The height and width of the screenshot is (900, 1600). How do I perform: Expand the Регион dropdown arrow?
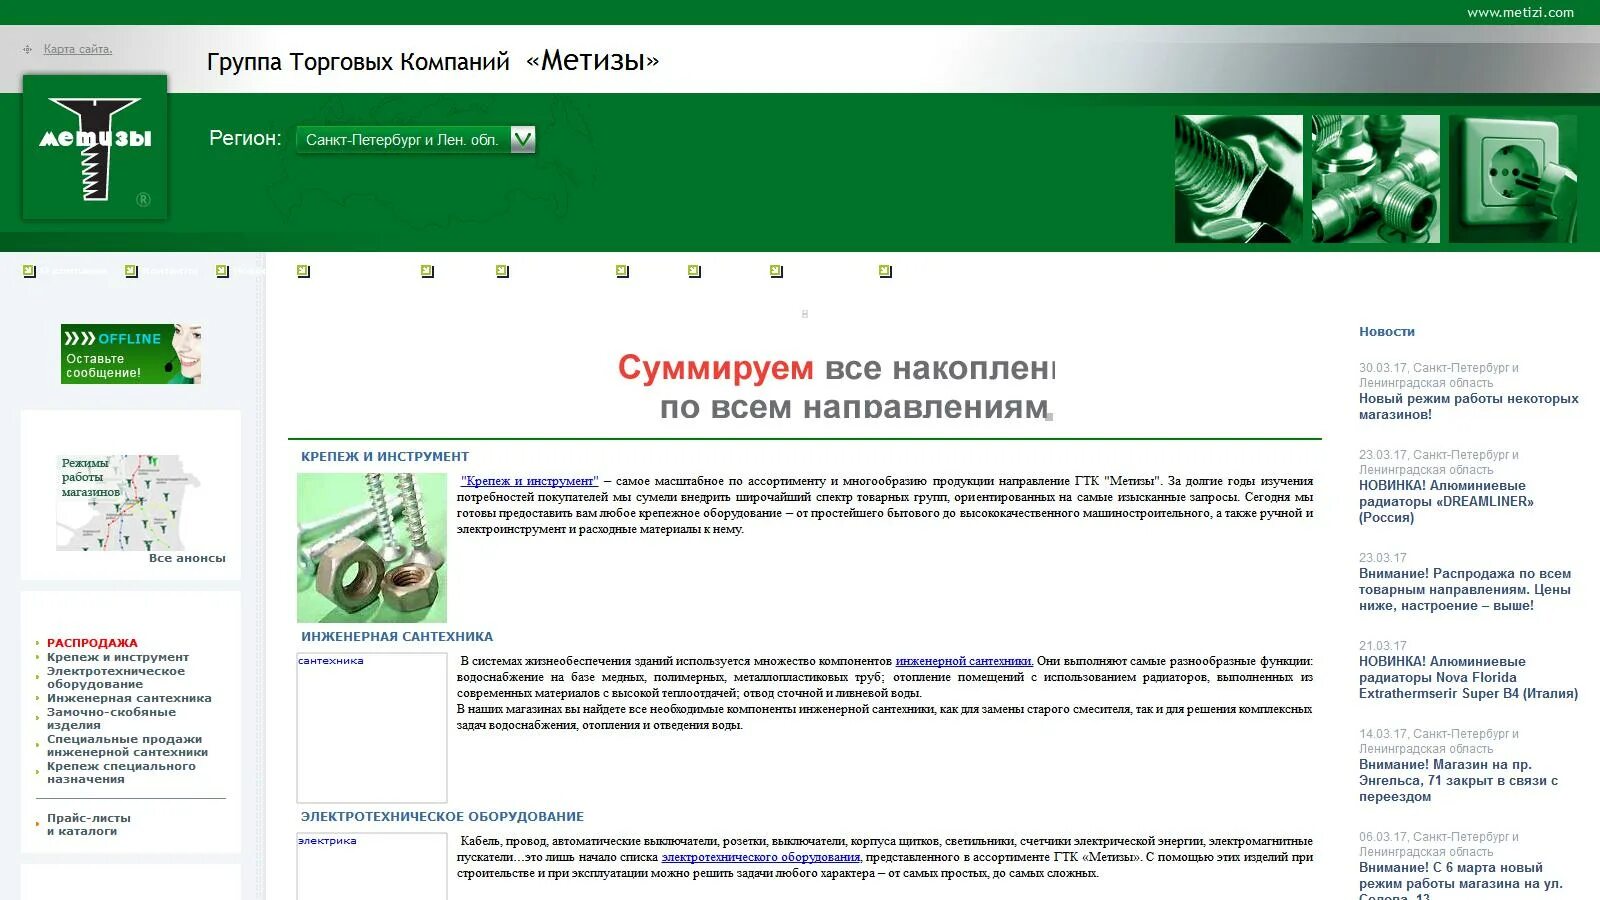click(x=523, y=140)
